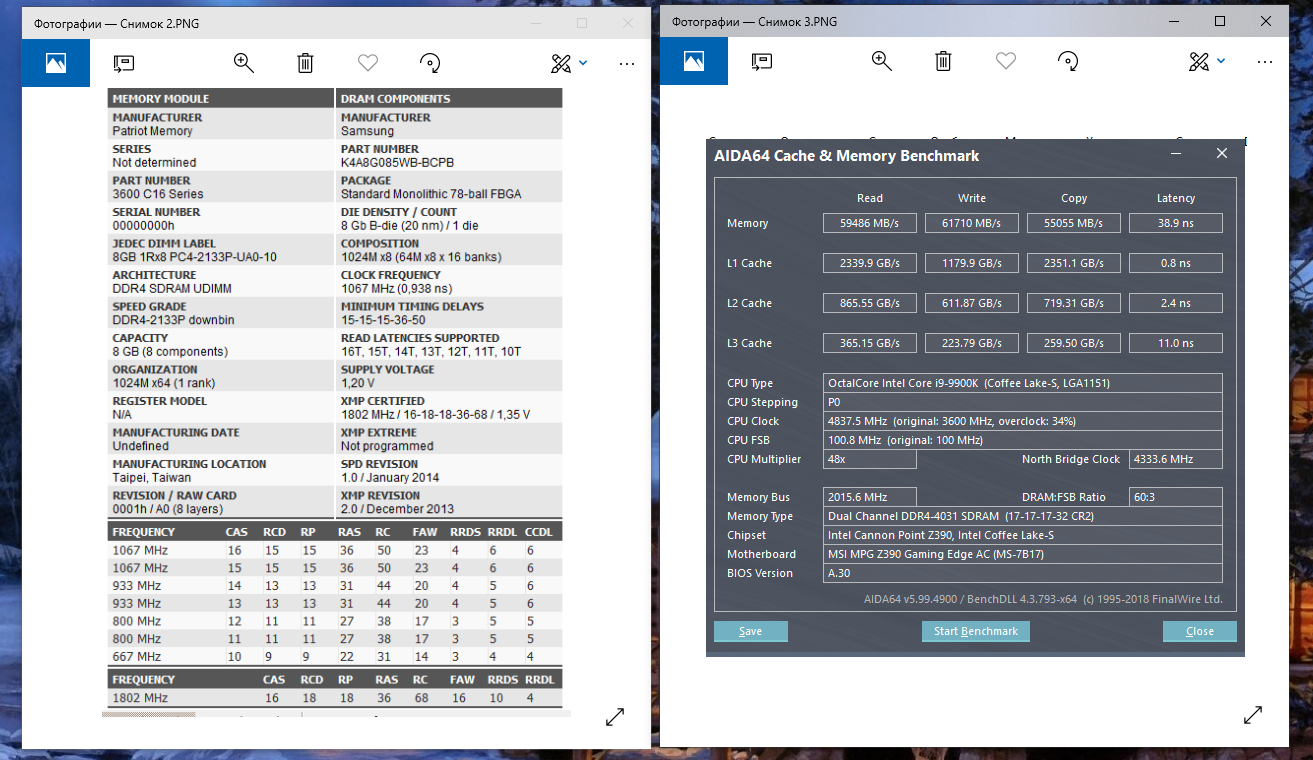This screenshot has height=760, width=1313.
Task: Click title bar Фотографии — Снимок 2.PNG
Action: pyautogui.click(x=116, y=23)
